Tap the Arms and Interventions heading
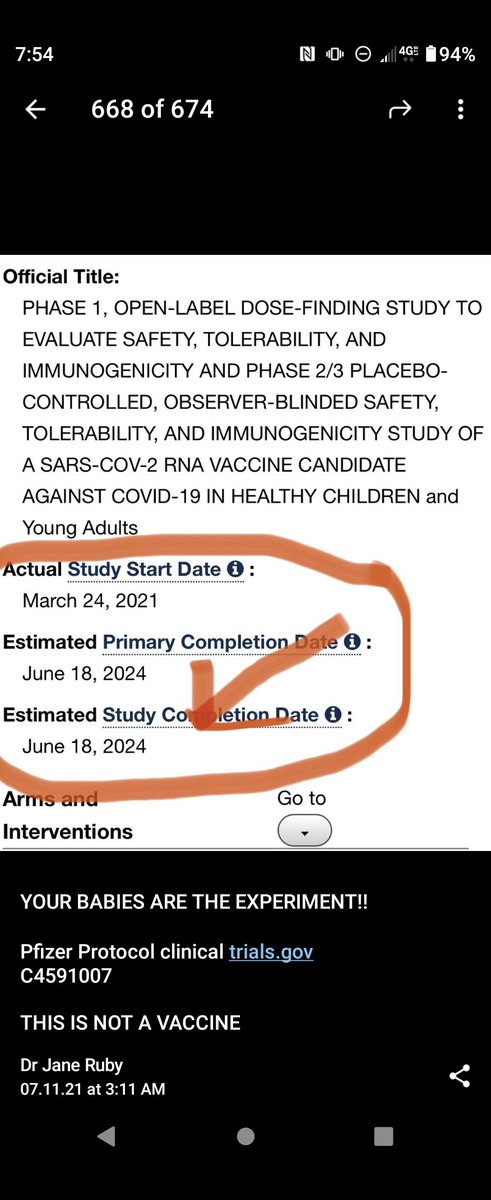Screen dimensions: 491x1200 tap(67, 815)
